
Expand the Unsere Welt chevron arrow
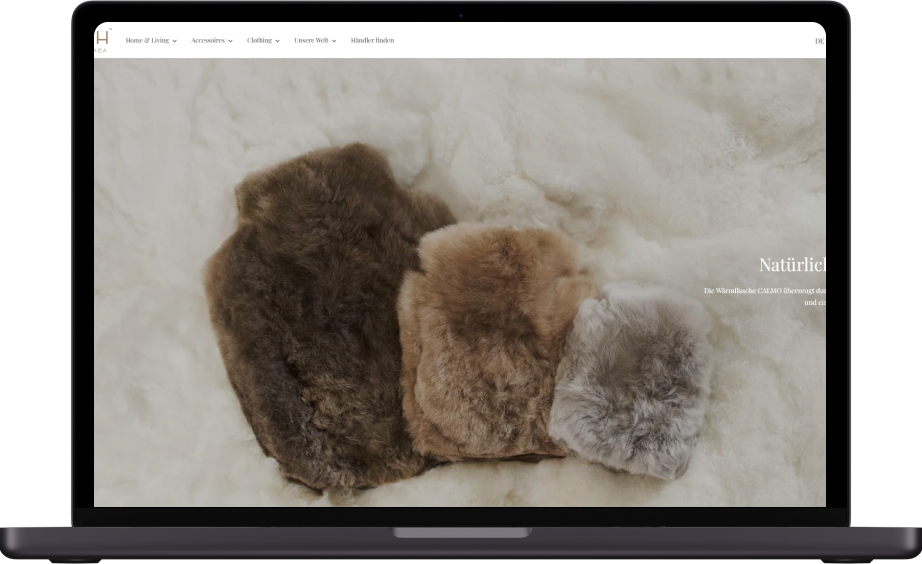pos(334,41)
